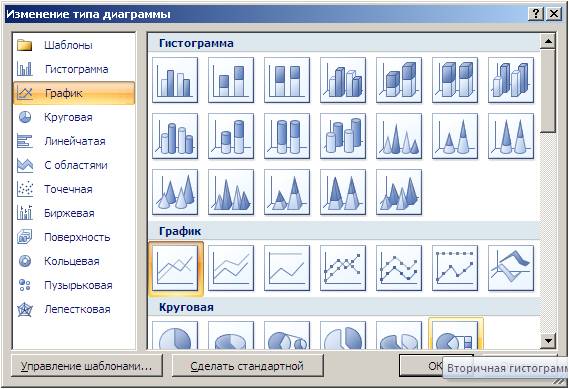Confirm with the OK button
This screenshot has height=389, width=569.
[435, 366]
